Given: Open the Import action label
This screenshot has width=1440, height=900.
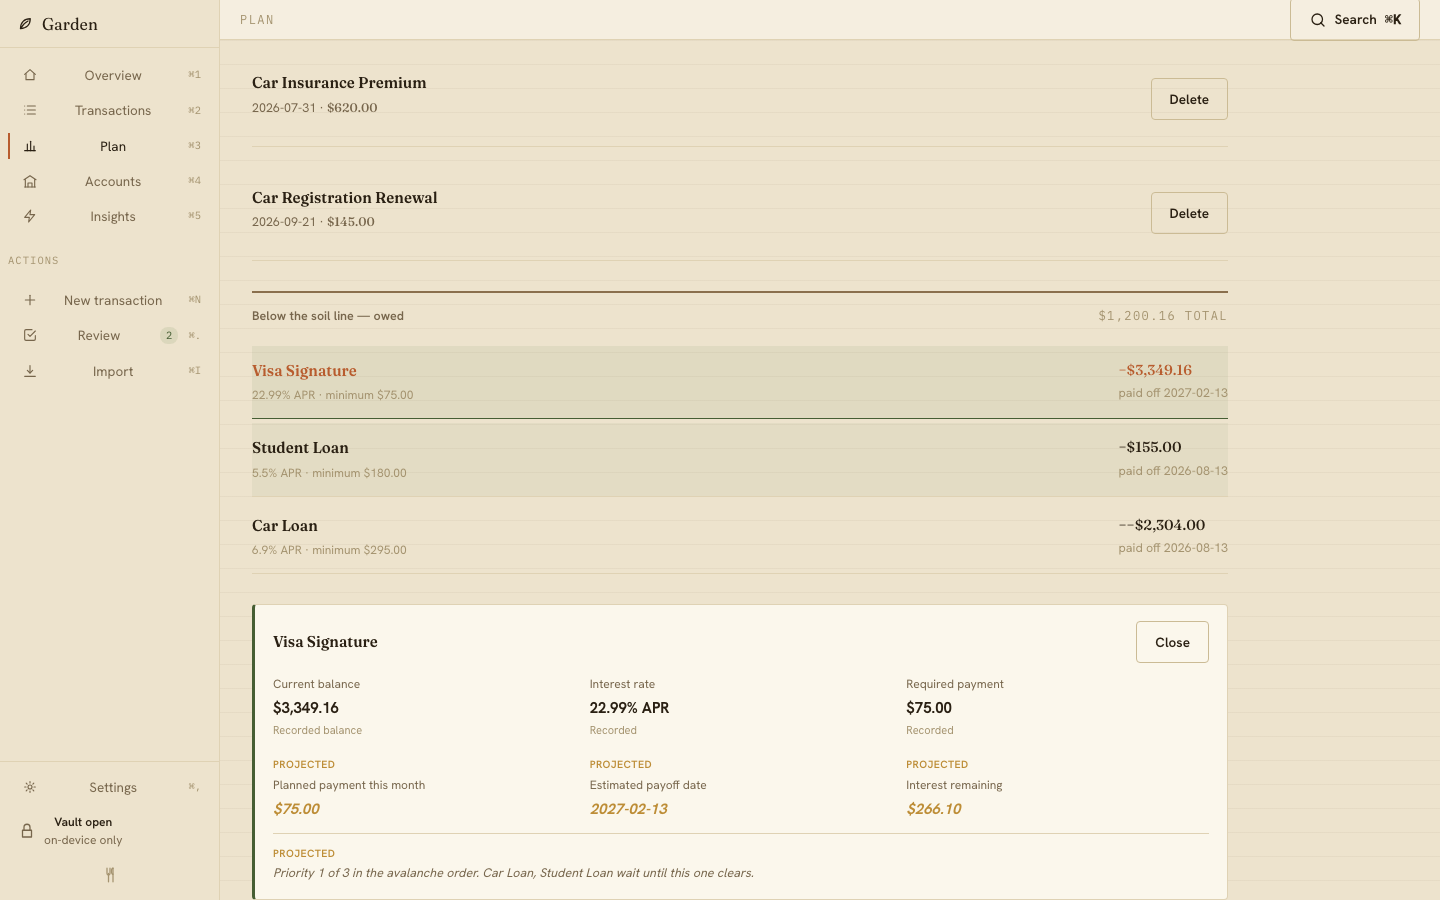Looking at the screenshot, I should pyautogui.click(x=113, y=371).
